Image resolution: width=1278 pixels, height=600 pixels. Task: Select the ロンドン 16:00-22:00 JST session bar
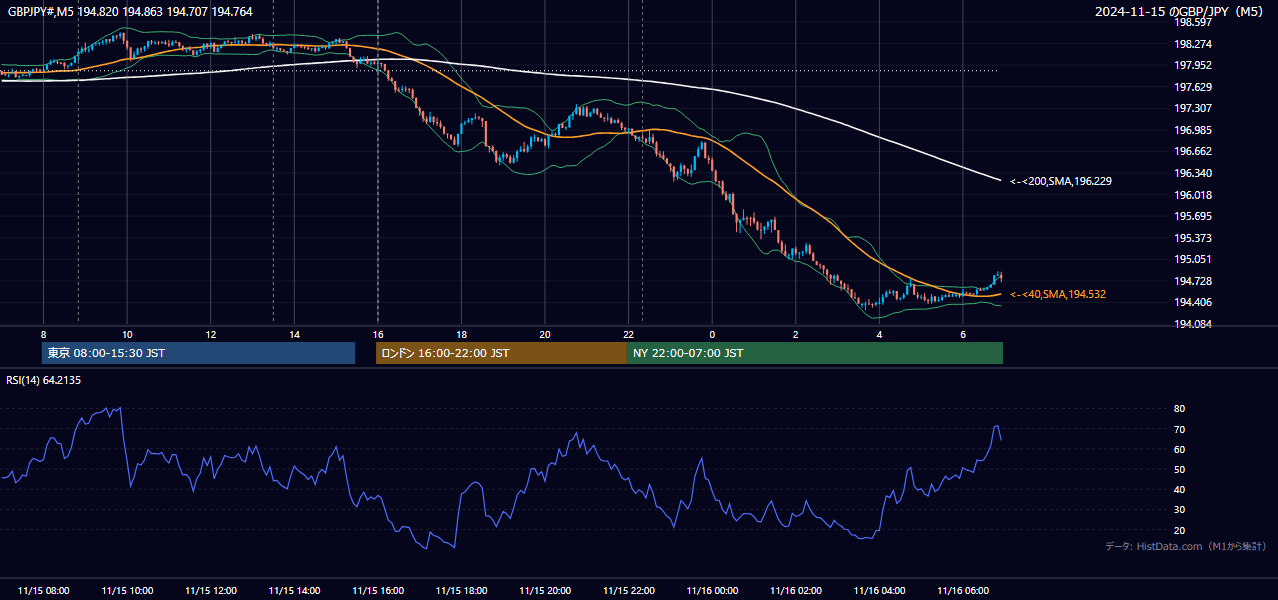pos(501,353)
